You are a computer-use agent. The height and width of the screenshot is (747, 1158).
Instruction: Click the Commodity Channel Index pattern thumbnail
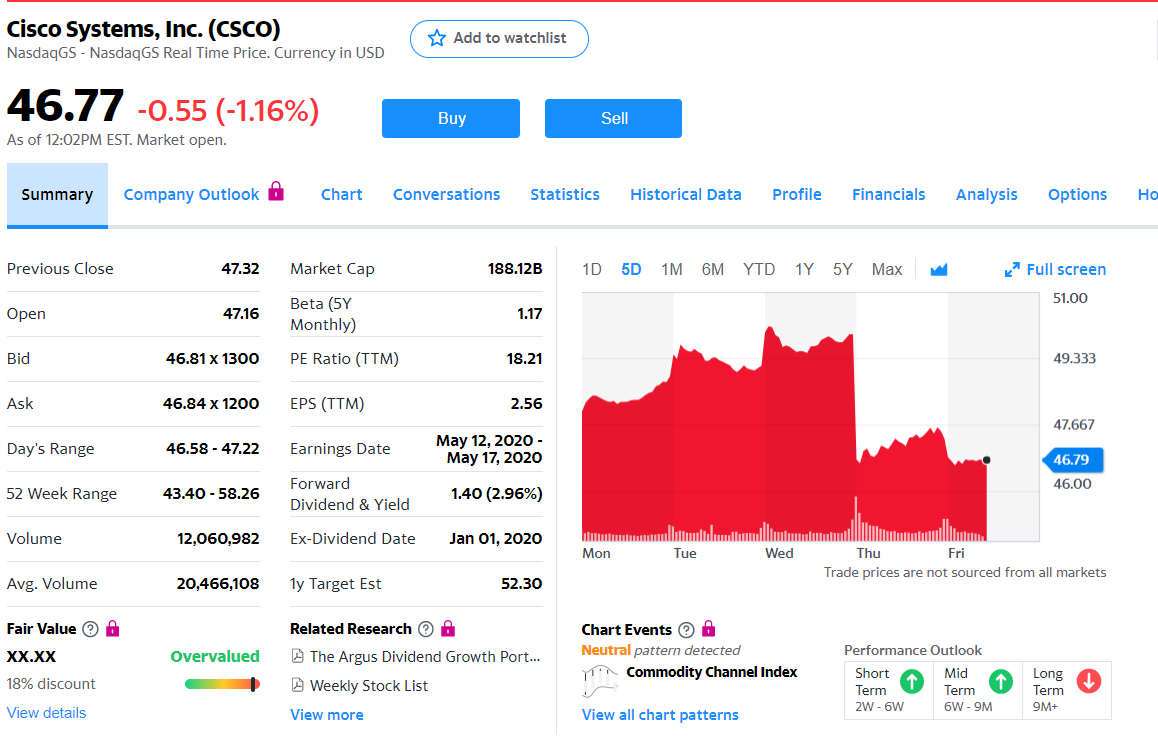[600, 681]
